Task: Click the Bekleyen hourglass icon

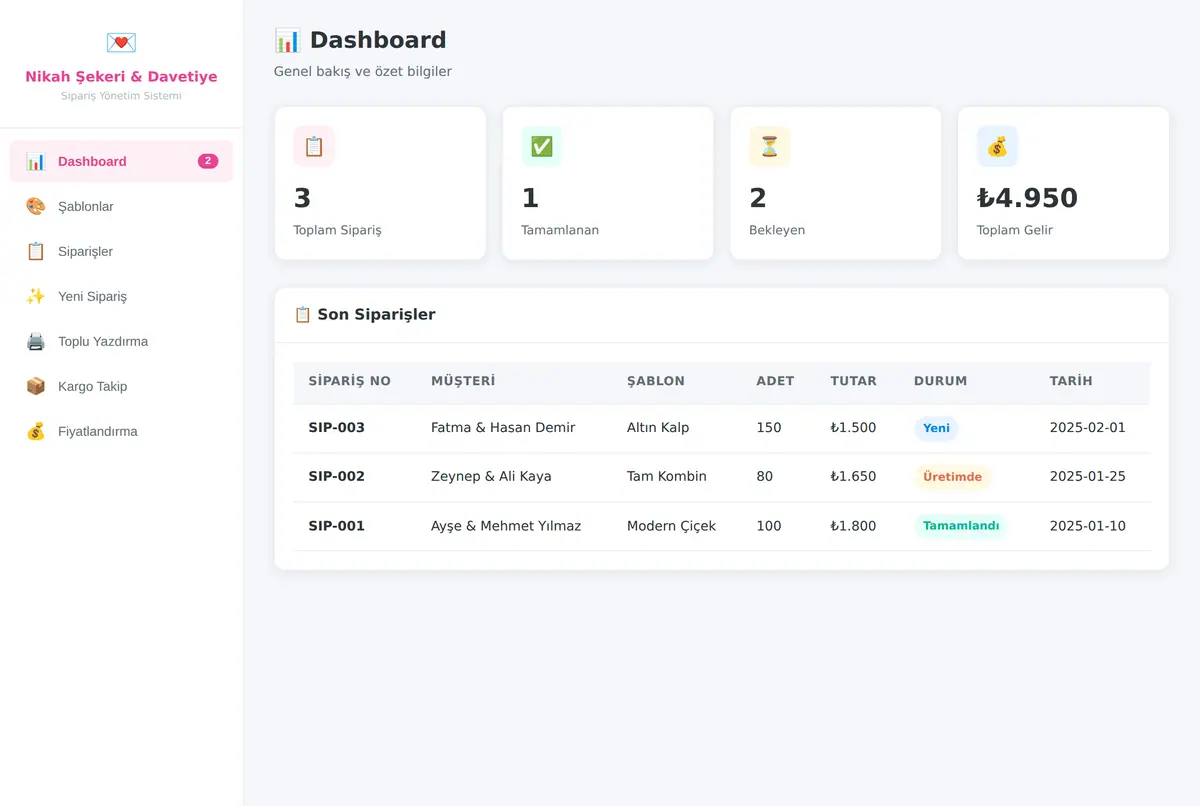Action: 770,147
